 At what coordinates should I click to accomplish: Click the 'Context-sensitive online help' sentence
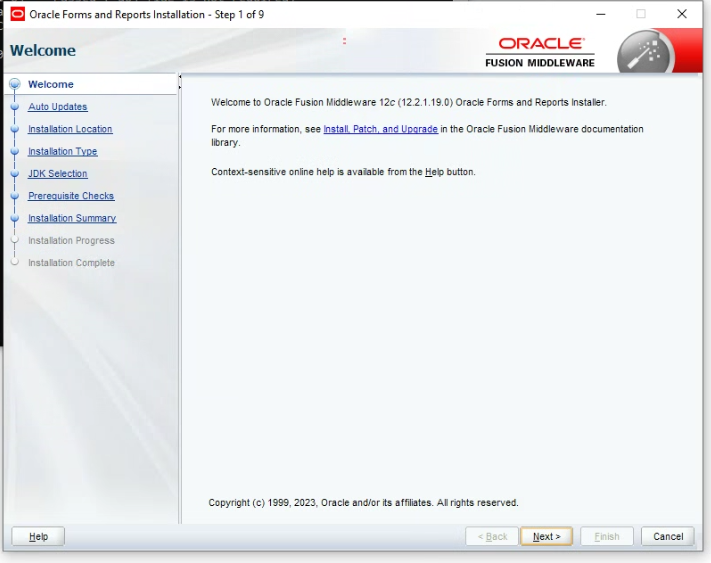tap(343, 172)
